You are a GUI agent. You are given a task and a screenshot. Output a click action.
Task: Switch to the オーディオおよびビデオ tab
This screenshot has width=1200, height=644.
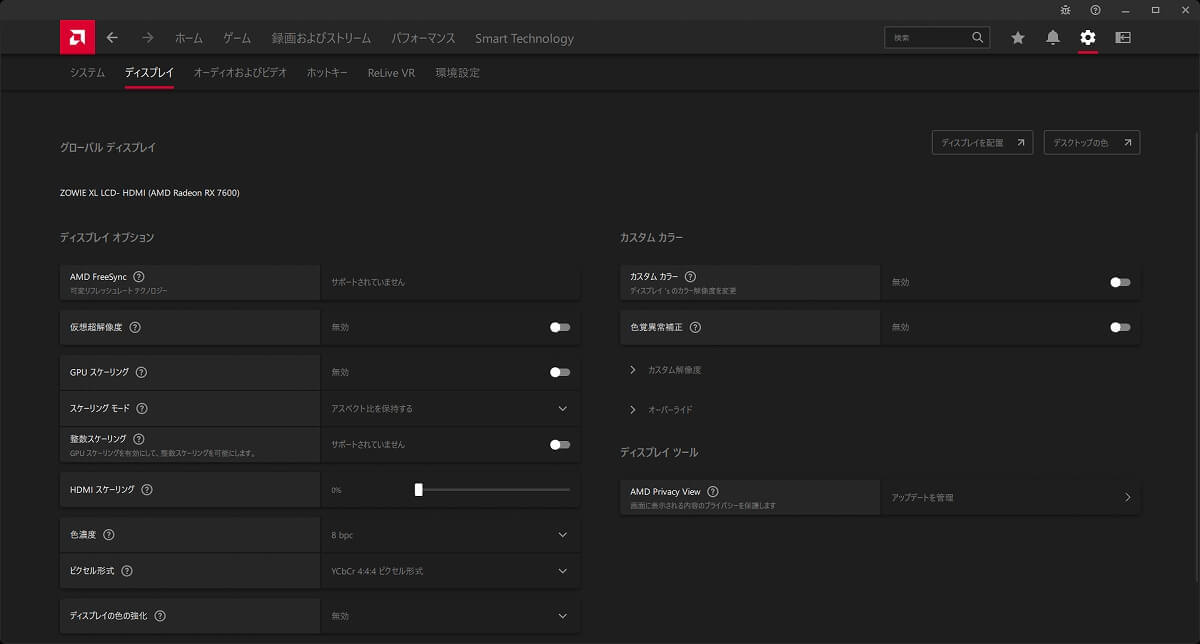click(240, 73)
